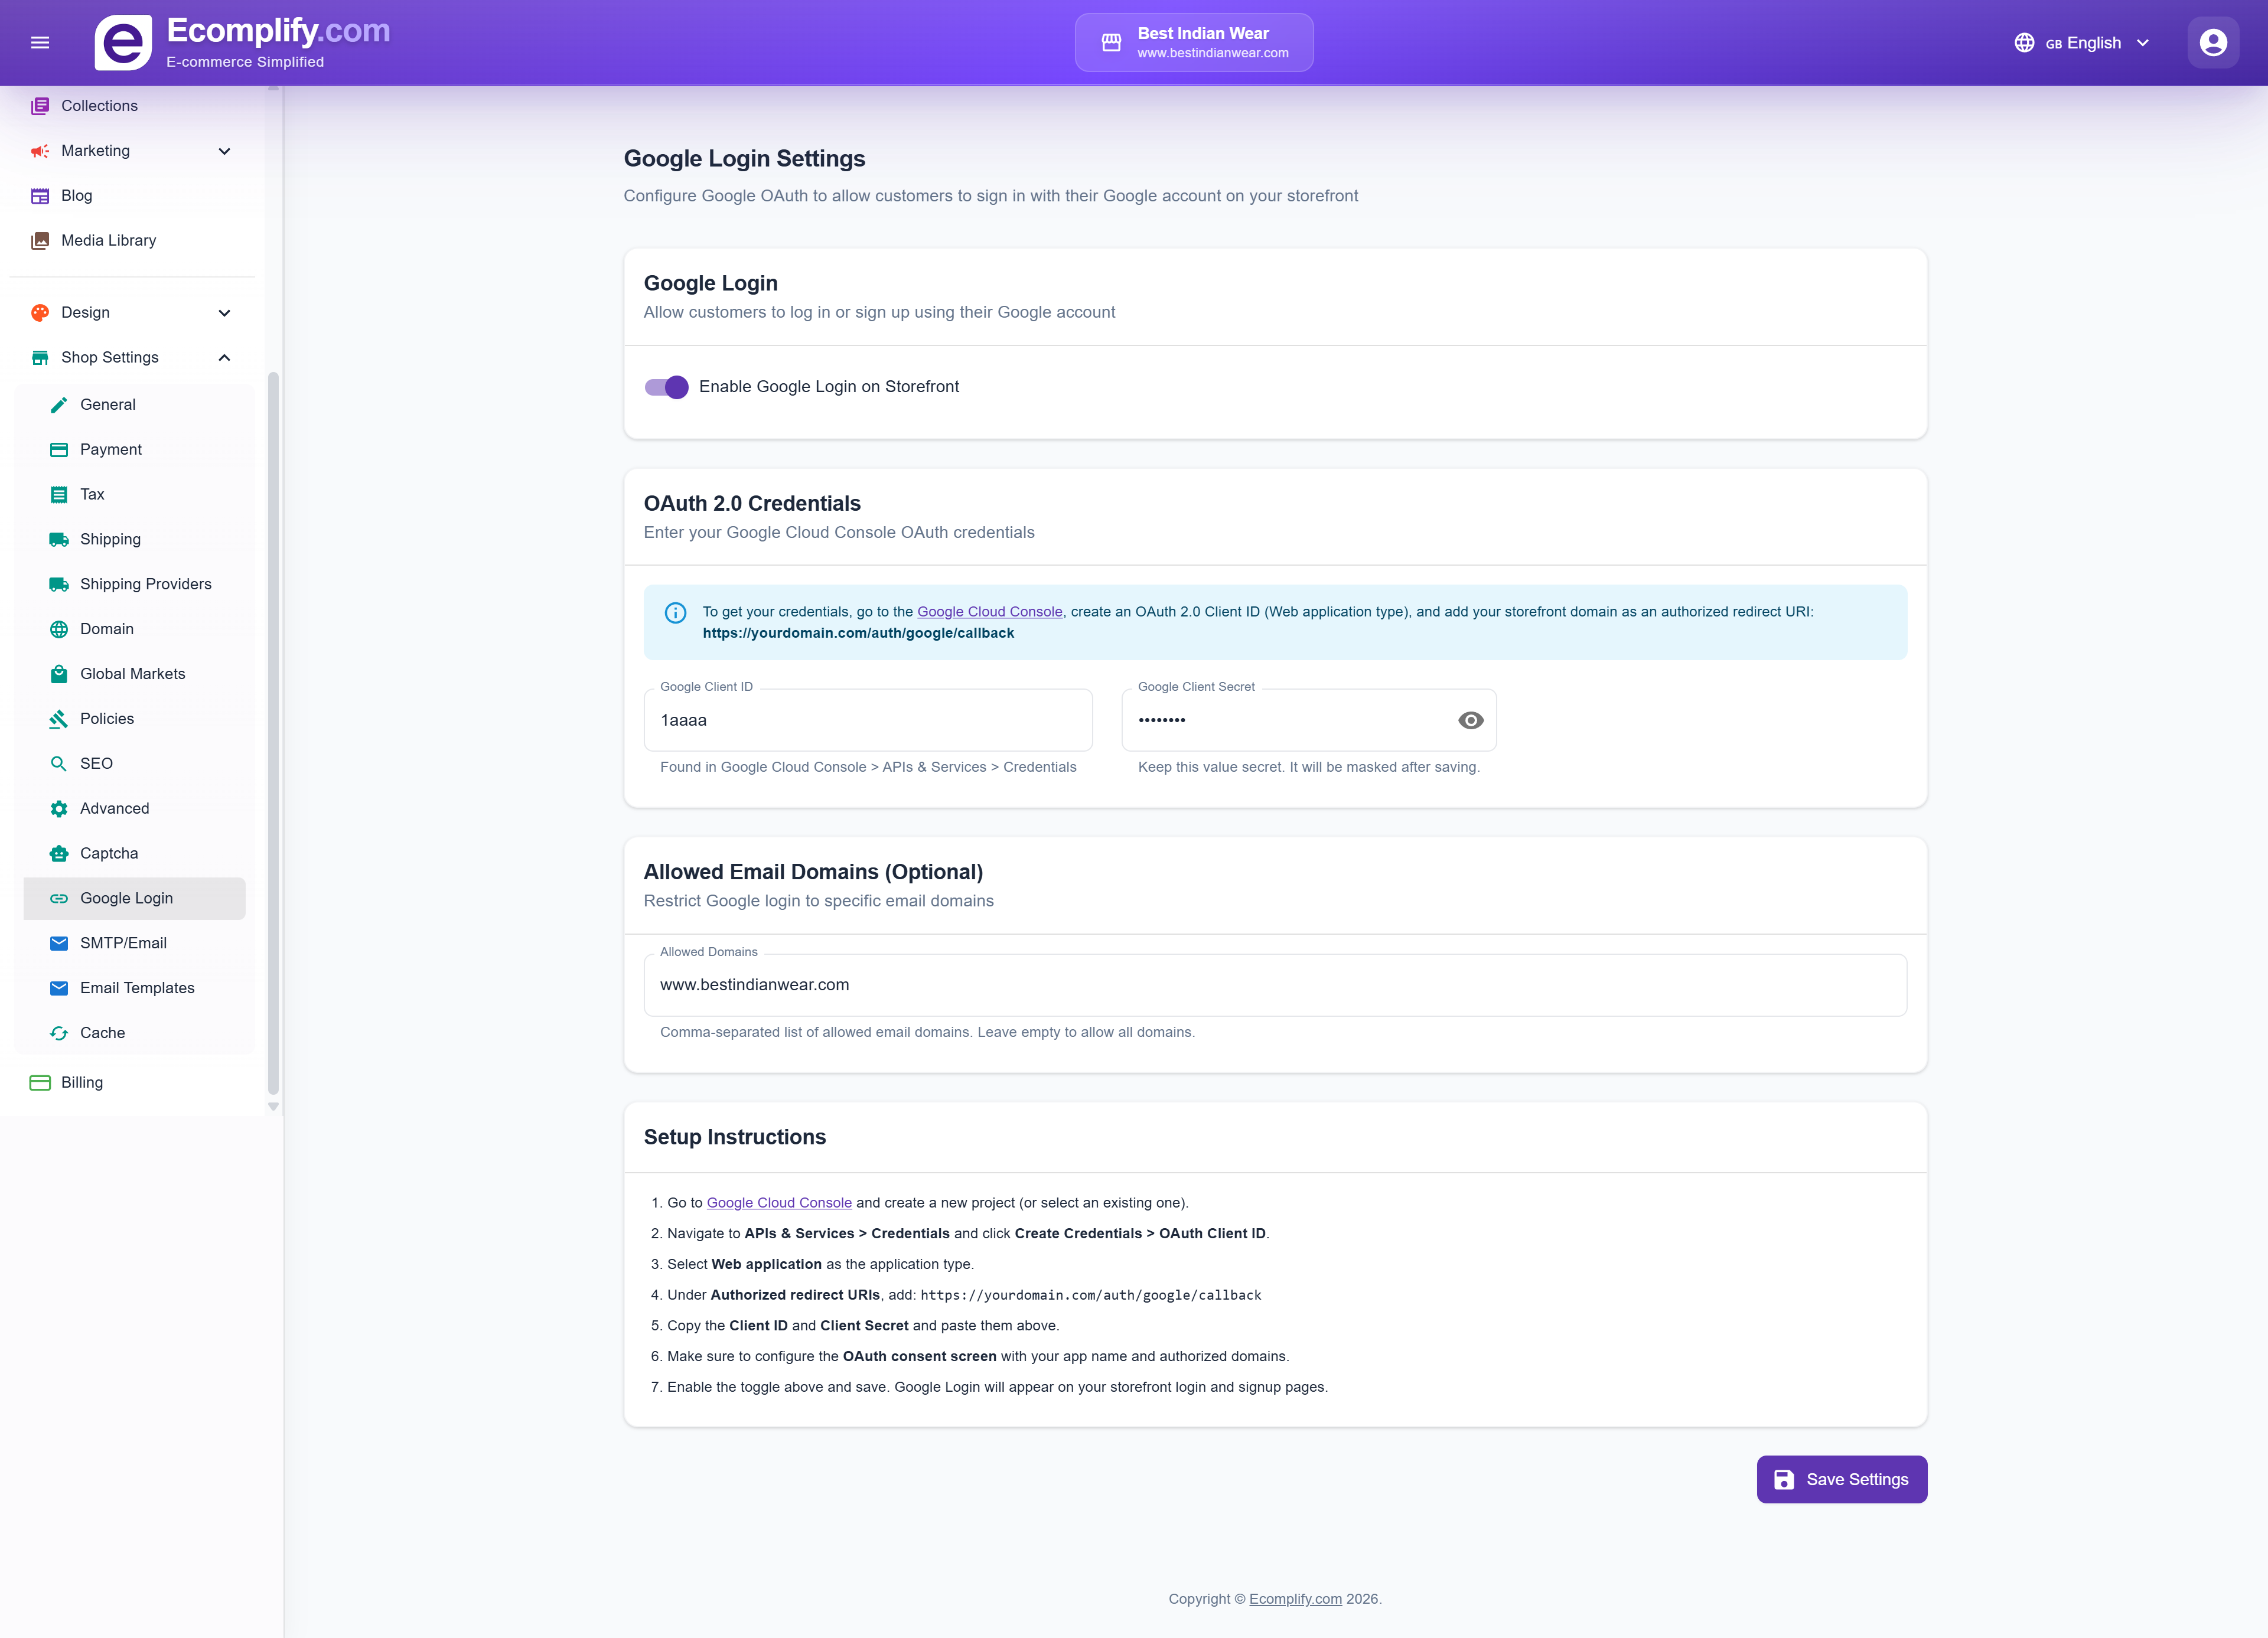Click the Shipping truck icon
2268x1638 pixels.
pos(59,539)
